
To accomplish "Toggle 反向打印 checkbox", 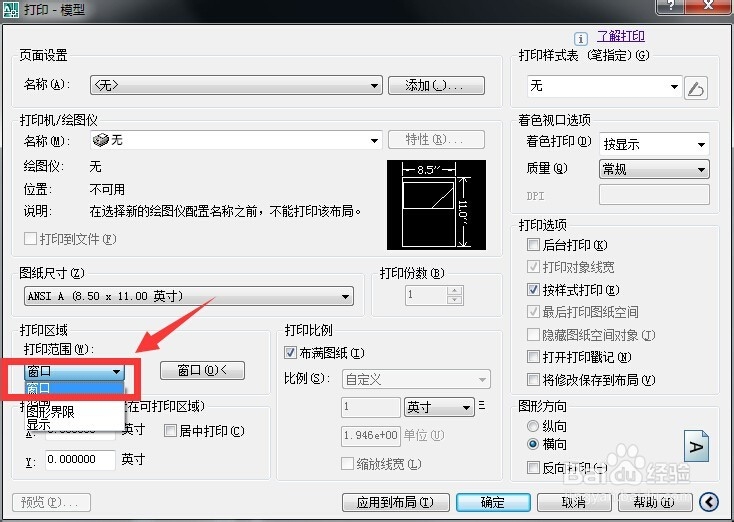I will coord(533,467).
